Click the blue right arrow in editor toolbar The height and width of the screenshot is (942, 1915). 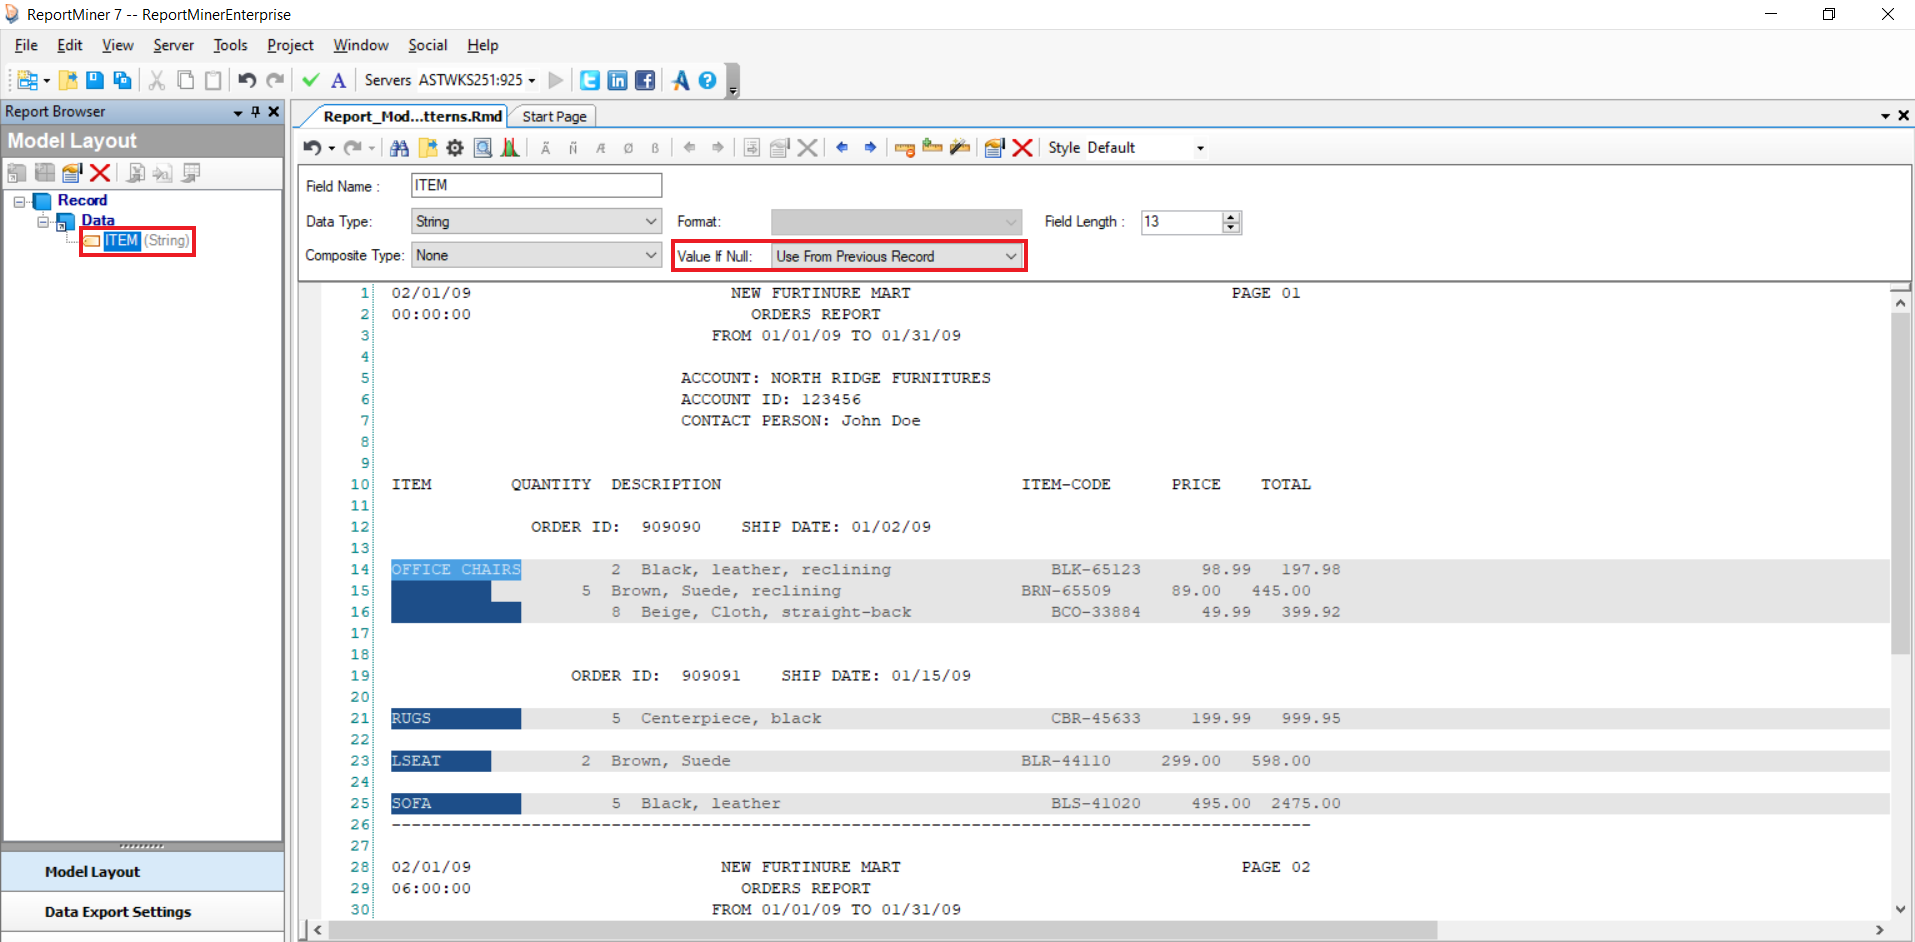click(x=870, y=148)
